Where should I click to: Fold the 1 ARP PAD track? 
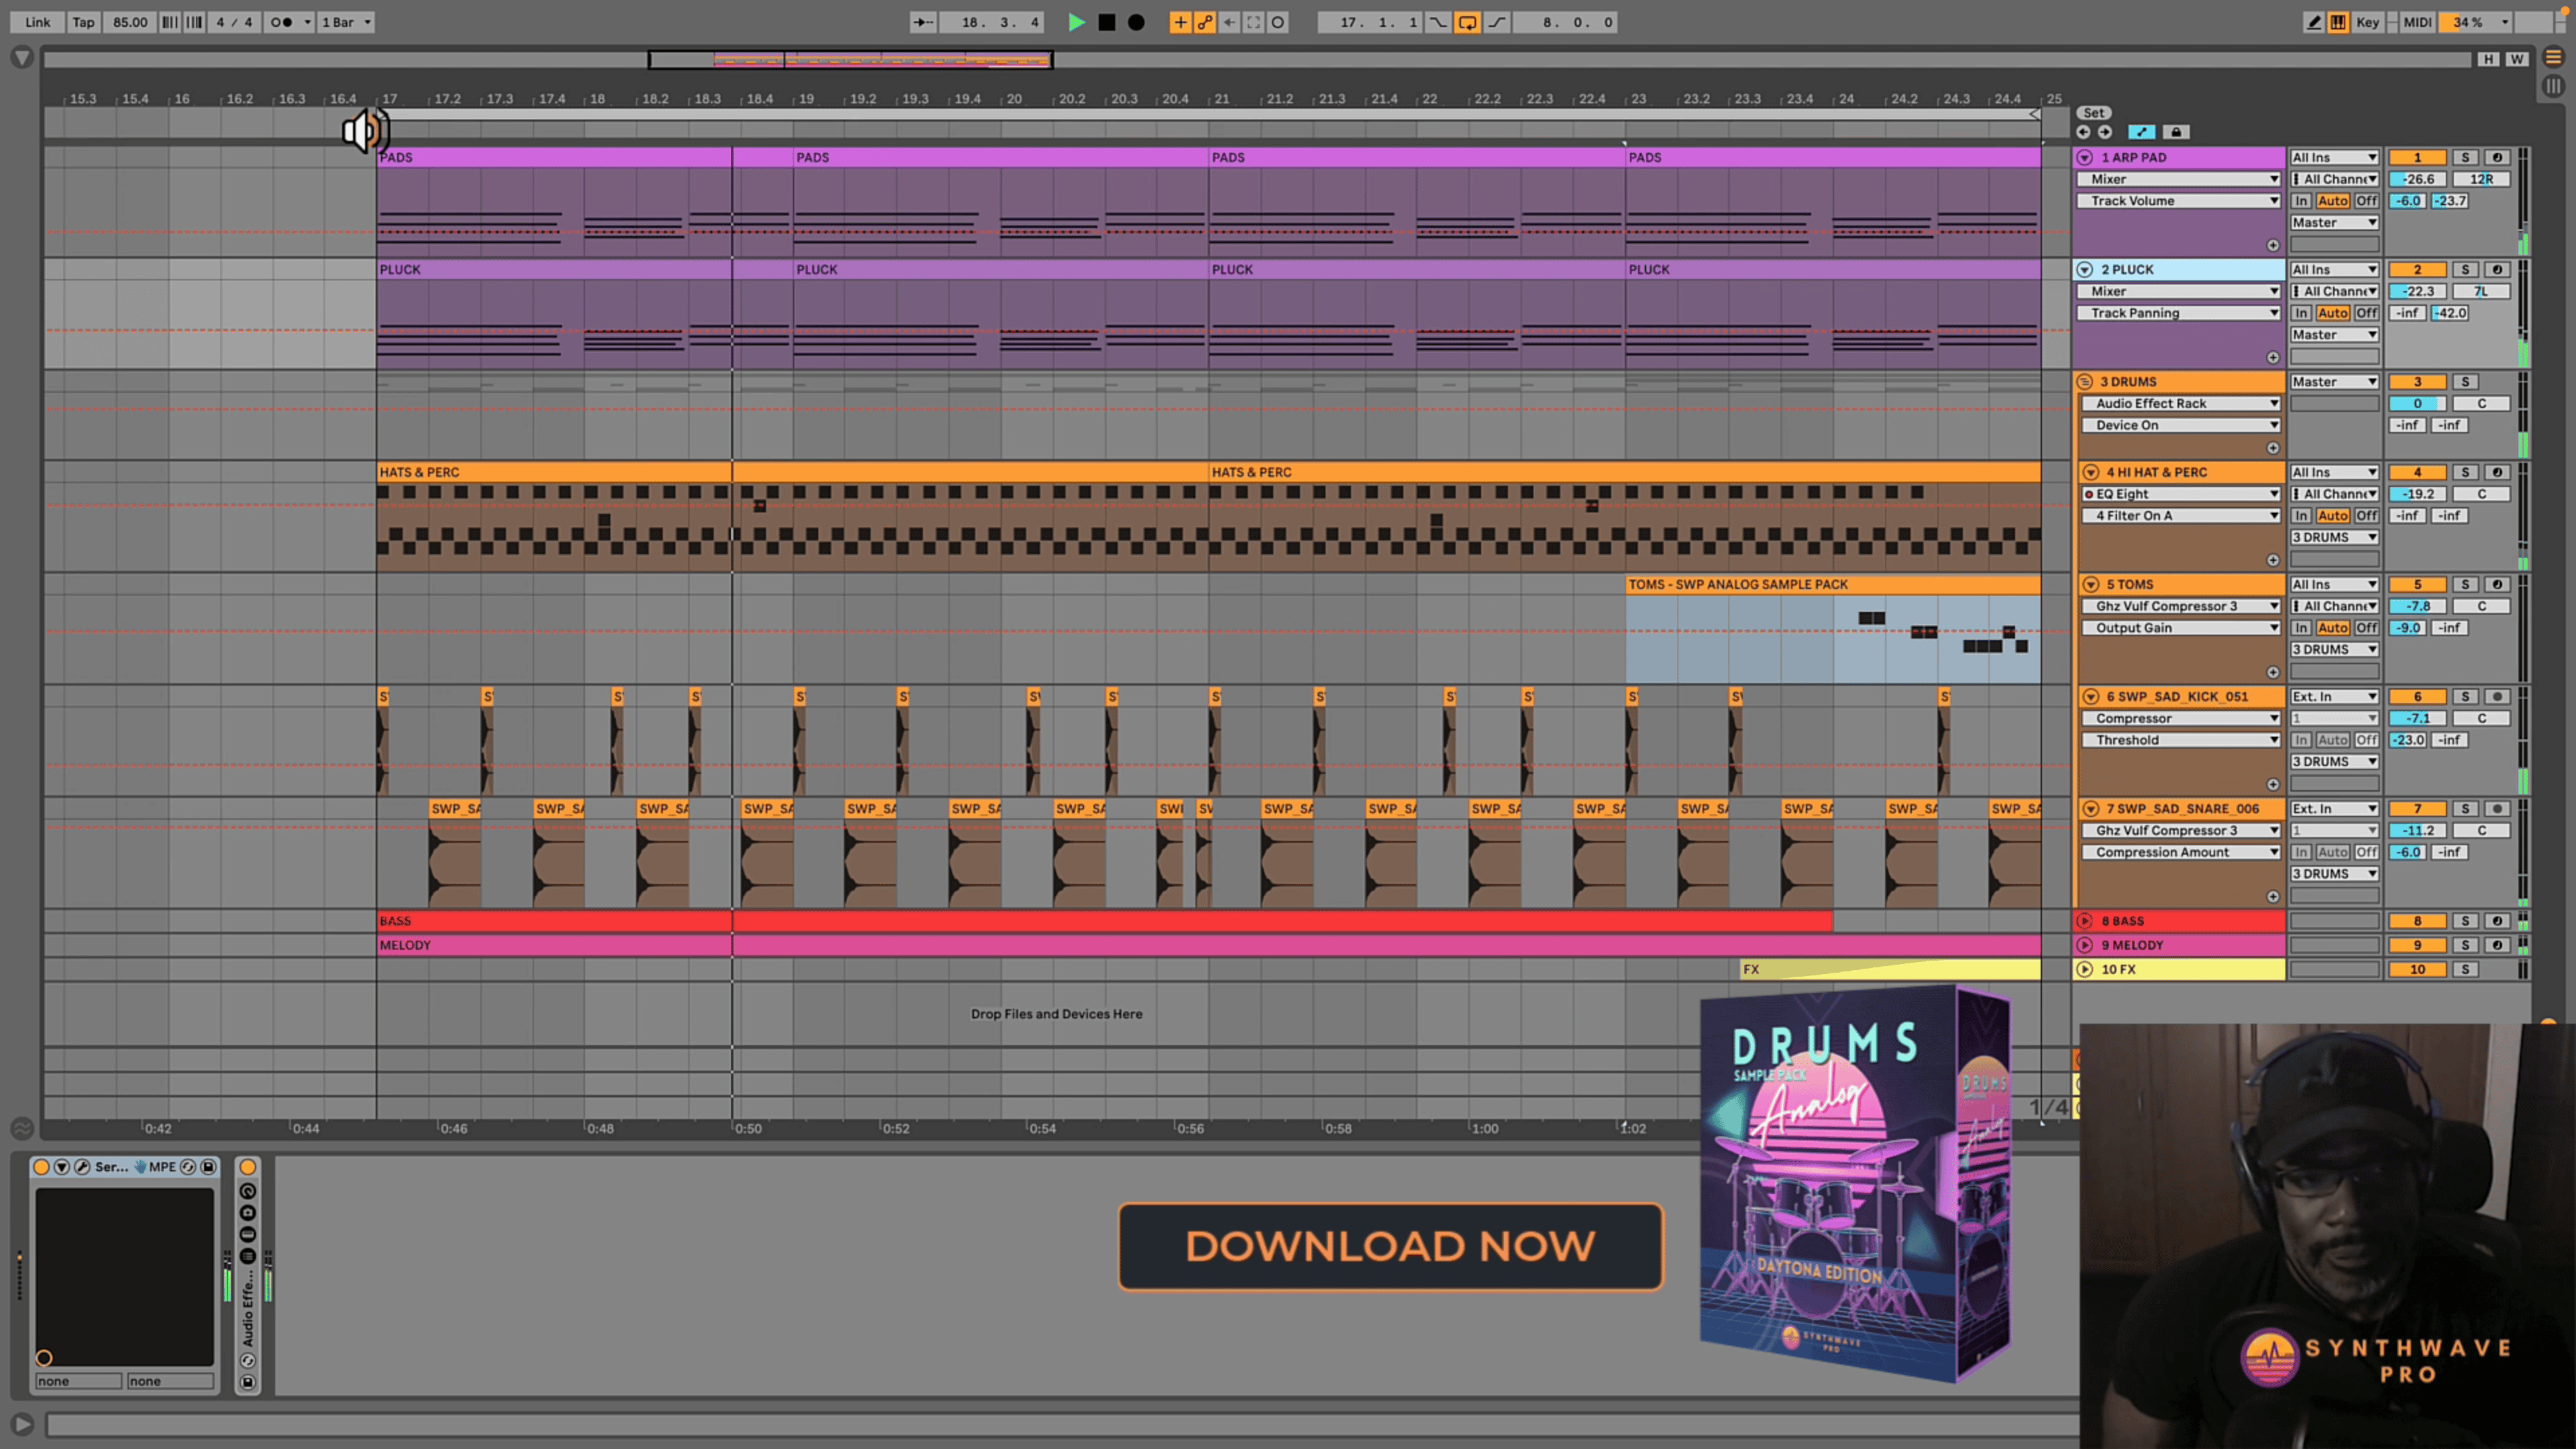point(2085,157)
